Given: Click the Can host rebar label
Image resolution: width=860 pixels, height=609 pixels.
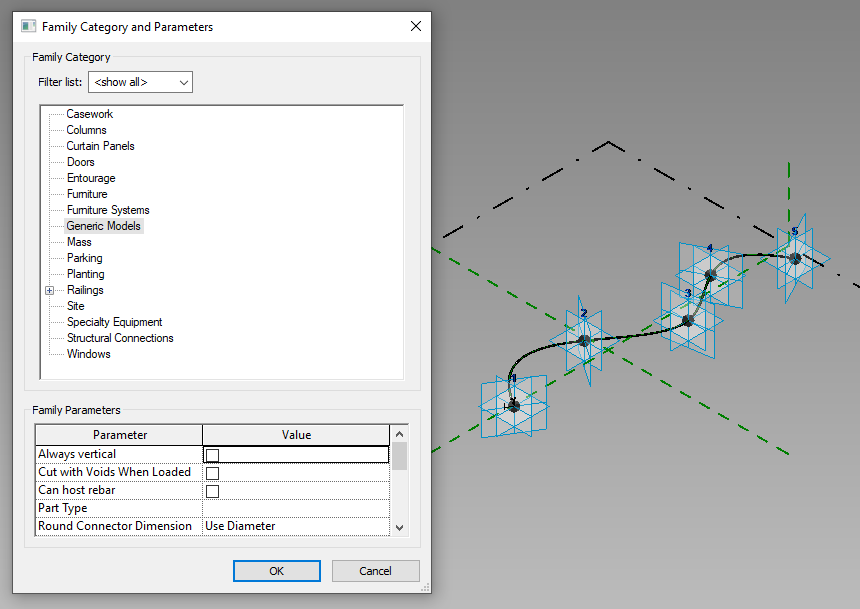Looking at the screenshot, I should (x=77, y=490).
